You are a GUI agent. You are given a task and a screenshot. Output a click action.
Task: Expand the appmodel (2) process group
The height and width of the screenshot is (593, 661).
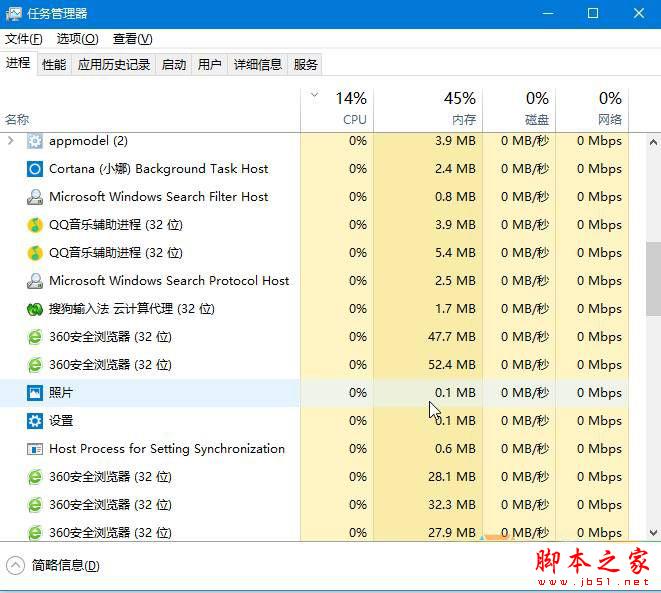click(11, 140)
